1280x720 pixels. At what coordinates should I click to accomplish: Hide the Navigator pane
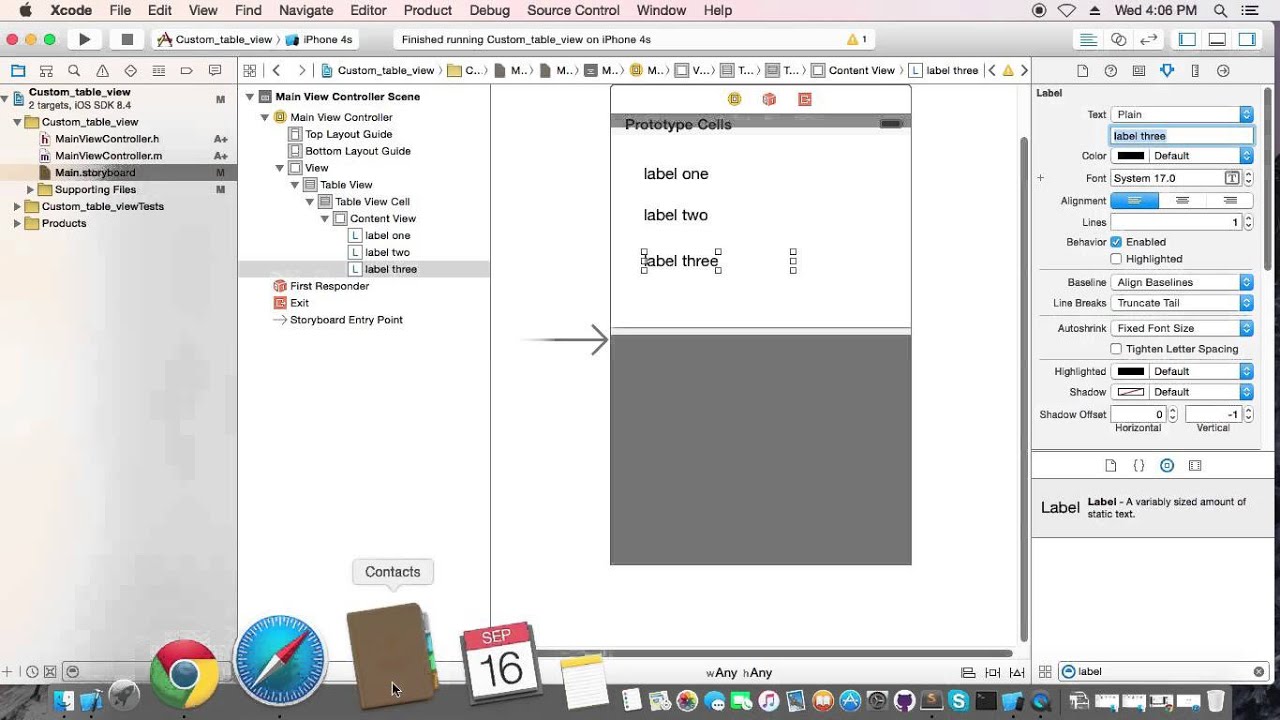click(1187, 39)
